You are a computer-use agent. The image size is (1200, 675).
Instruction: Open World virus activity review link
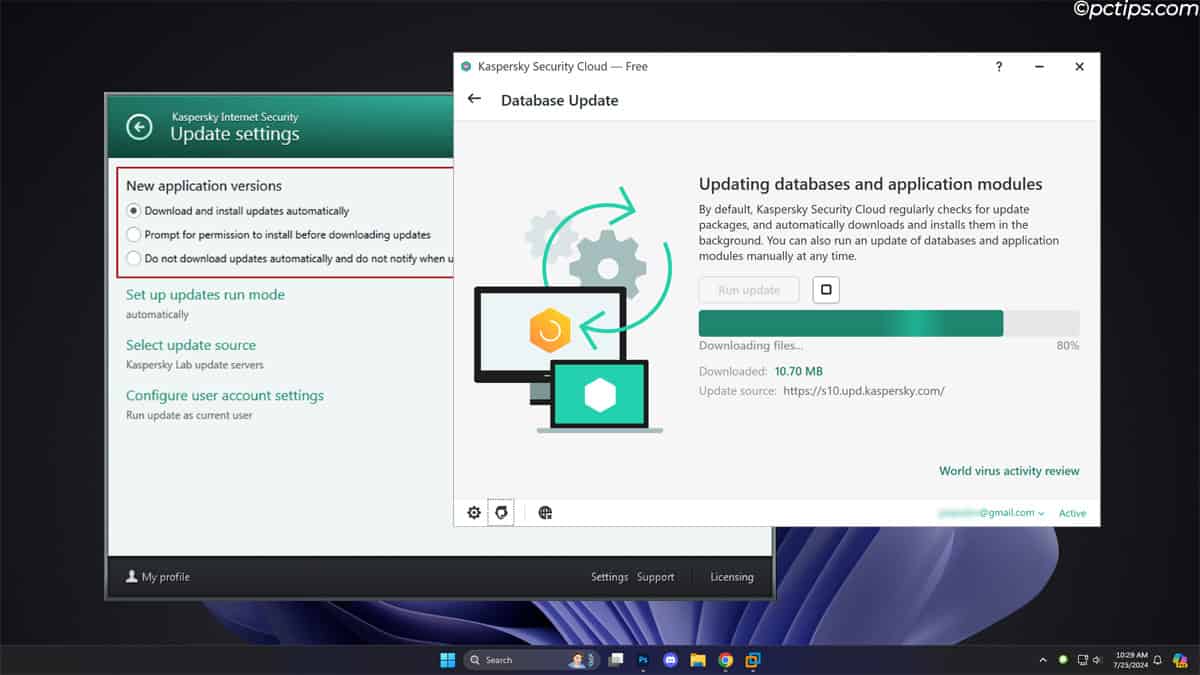point(1009,471)
